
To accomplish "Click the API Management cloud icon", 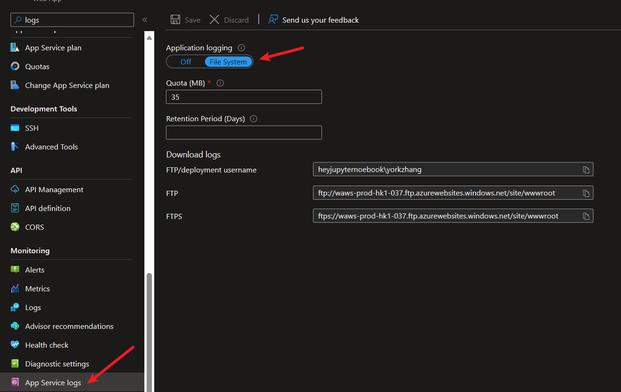I will (15, 189).
